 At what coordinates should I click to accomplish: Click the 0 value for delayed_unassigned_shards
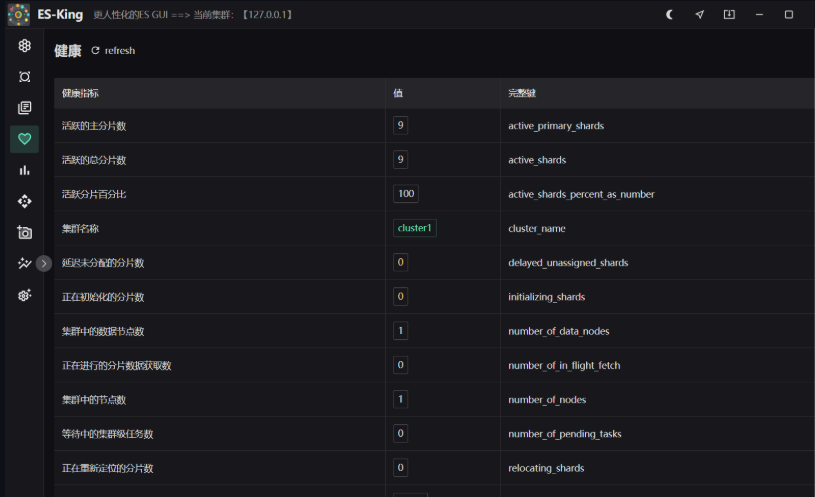tap(401, 263)
